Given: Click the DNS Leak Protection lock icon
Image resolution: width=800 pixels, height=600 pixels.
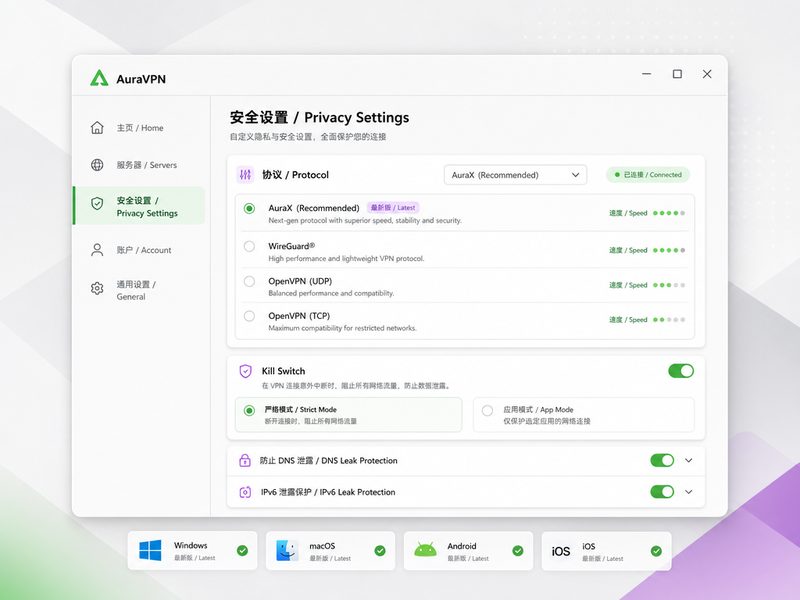Looking at the screenshot, I should coord(245,460).
